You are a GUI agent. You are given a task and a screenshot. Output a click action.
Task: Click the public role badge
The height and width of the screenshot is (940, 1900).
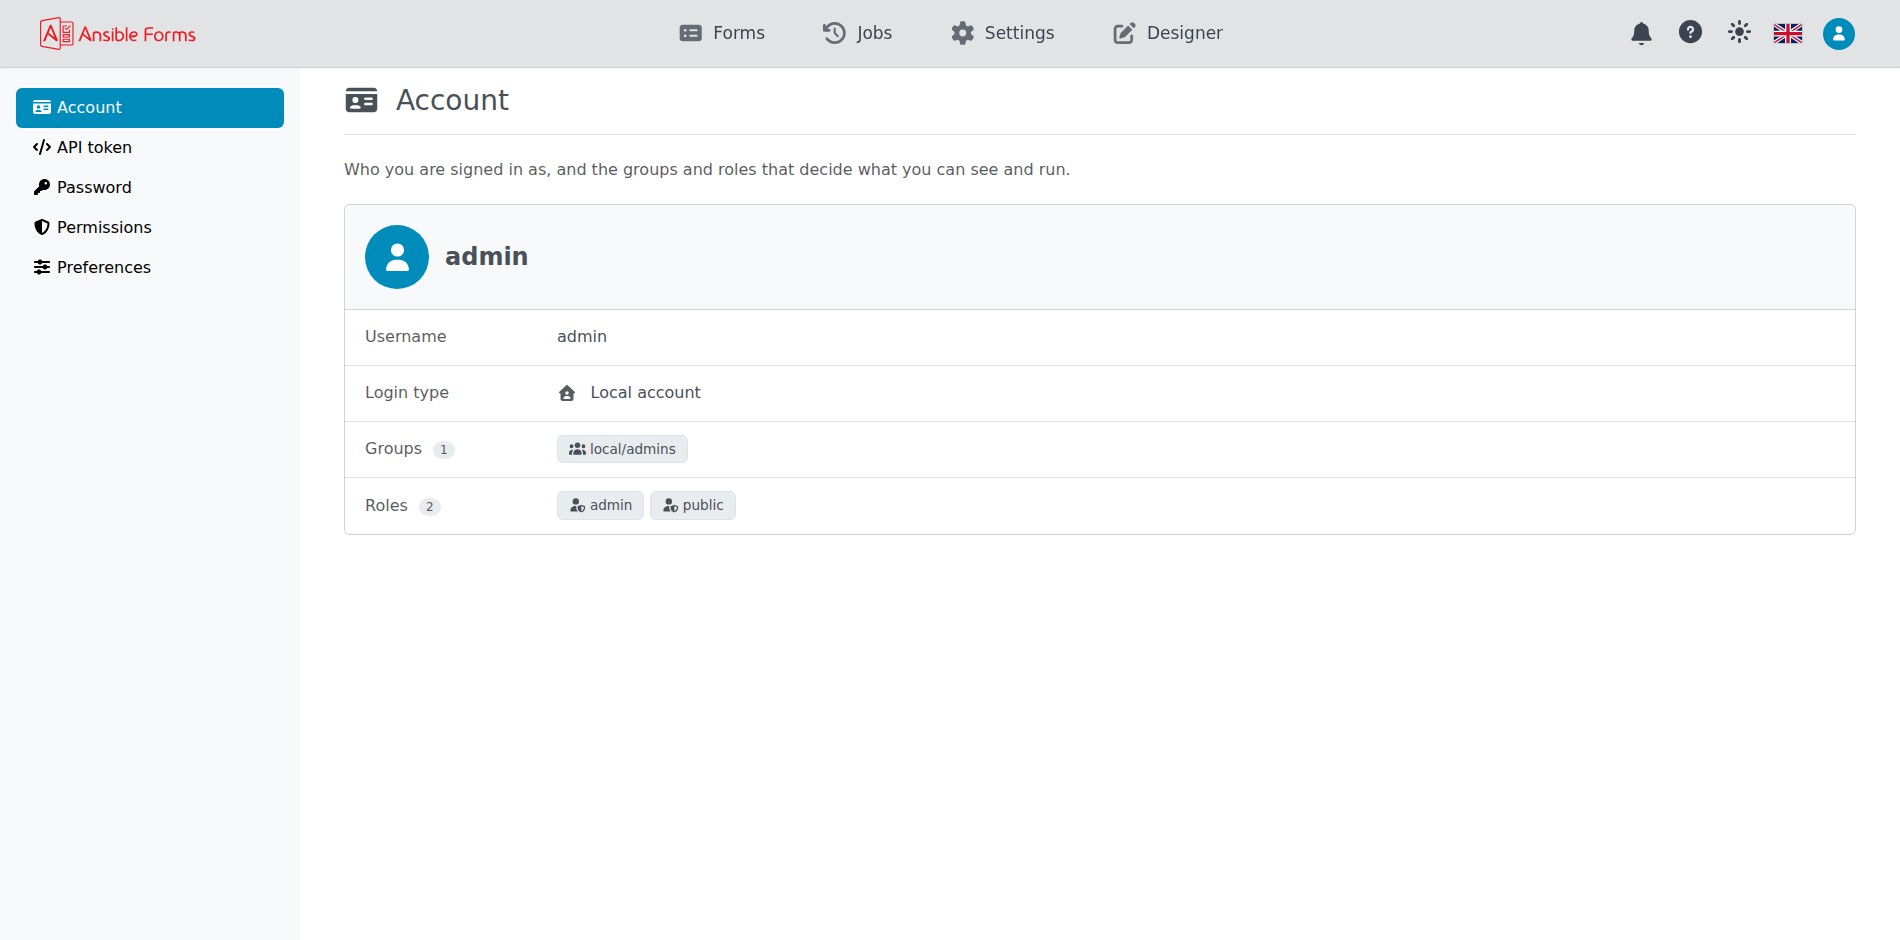click(693, 505)
